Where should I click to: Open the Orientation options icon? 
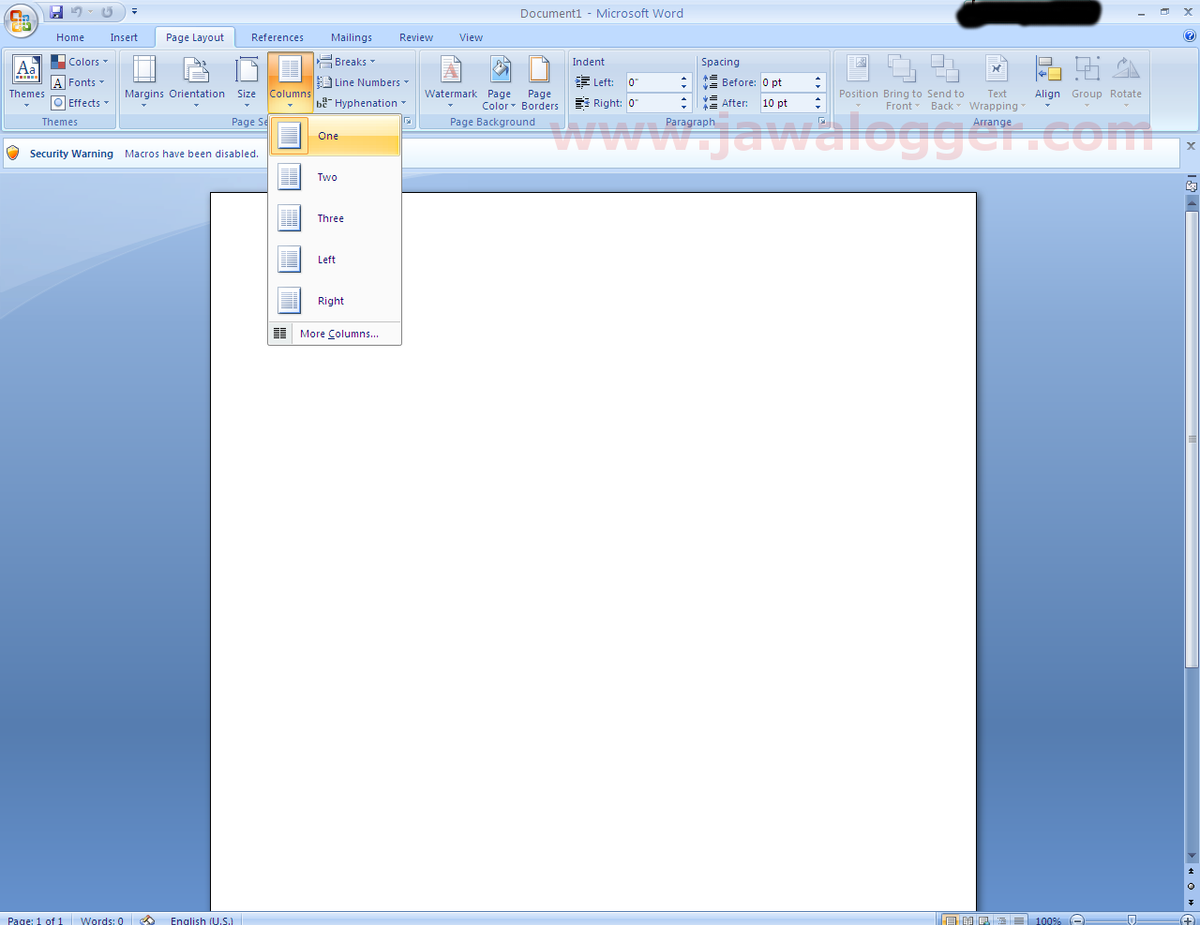196,70
